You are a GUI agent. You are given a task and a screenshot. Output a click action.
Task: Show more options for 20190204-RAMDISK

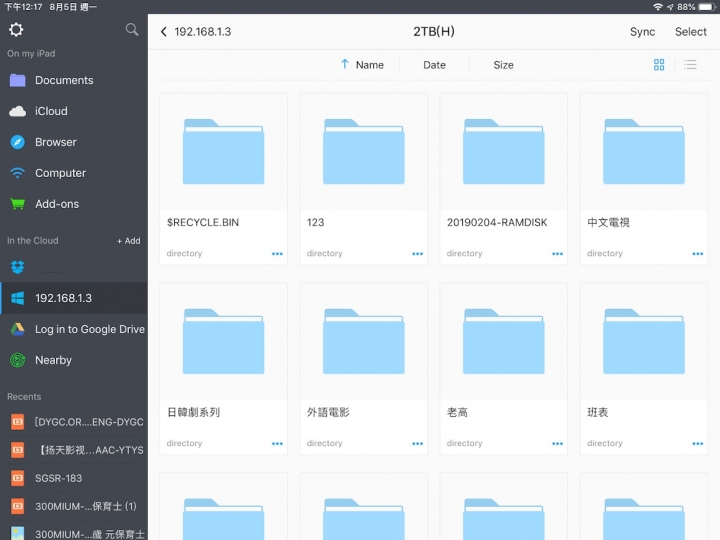[x=557, y=254]
